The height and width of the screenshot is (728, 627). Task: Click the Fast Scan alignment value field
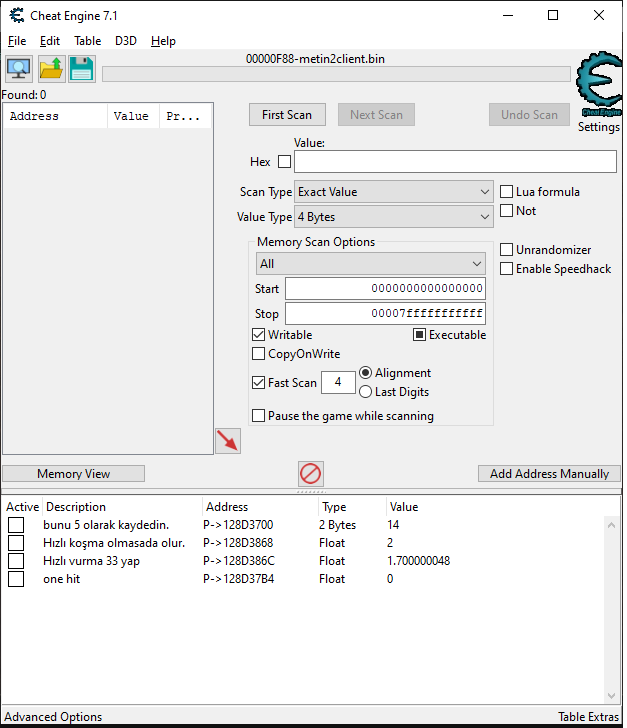pos(338,382)
